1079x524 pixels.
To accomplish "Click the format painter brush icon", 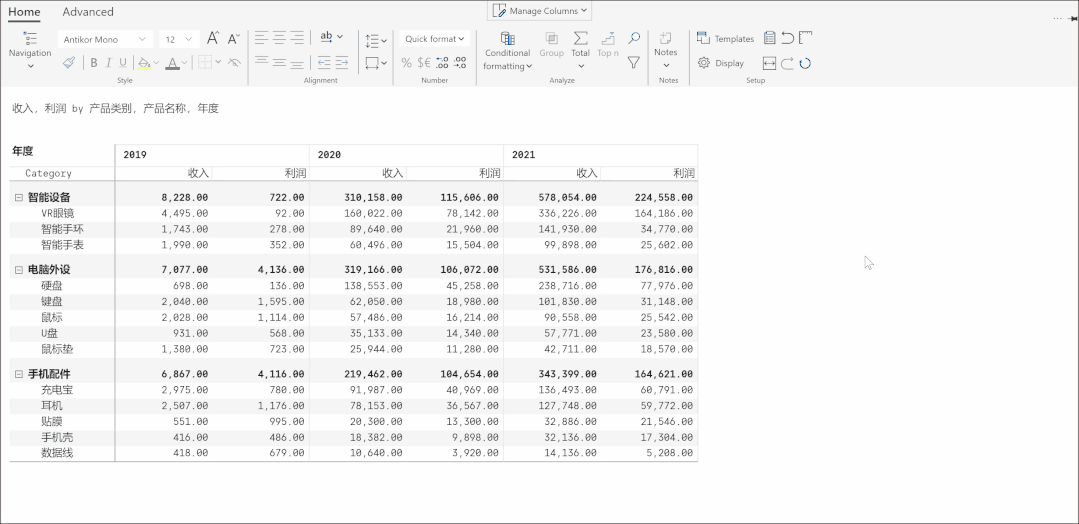I will [x=69, y=63].
